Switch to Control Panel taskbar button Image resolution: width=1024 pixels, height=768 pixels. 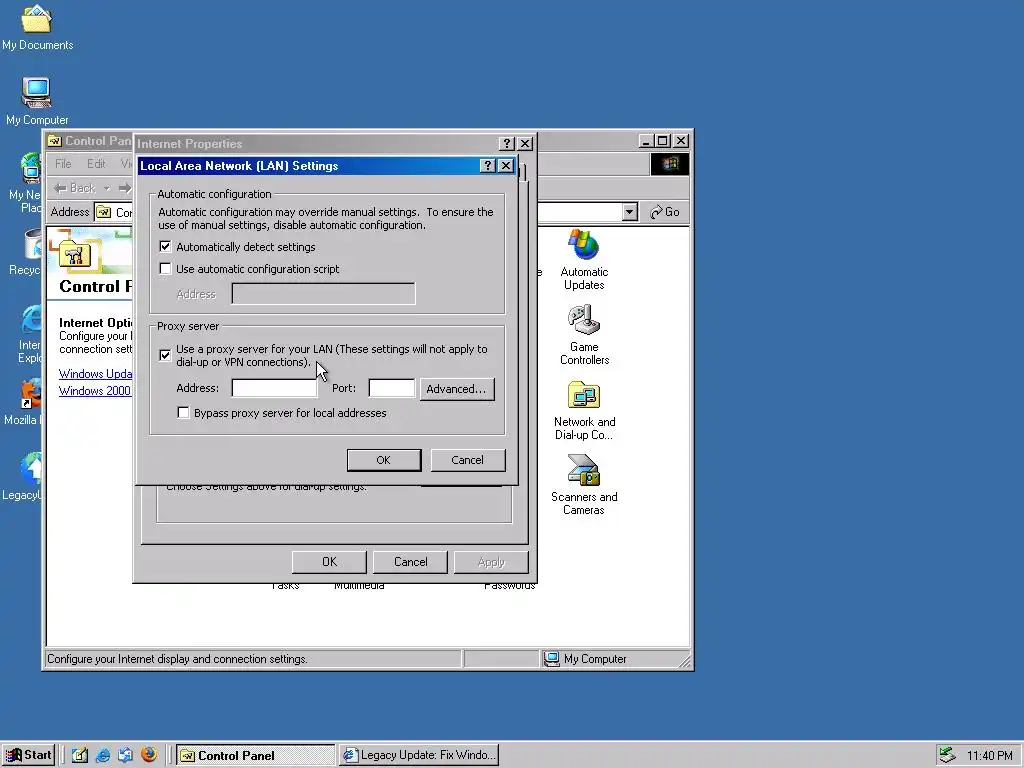(x=255, y=755)
